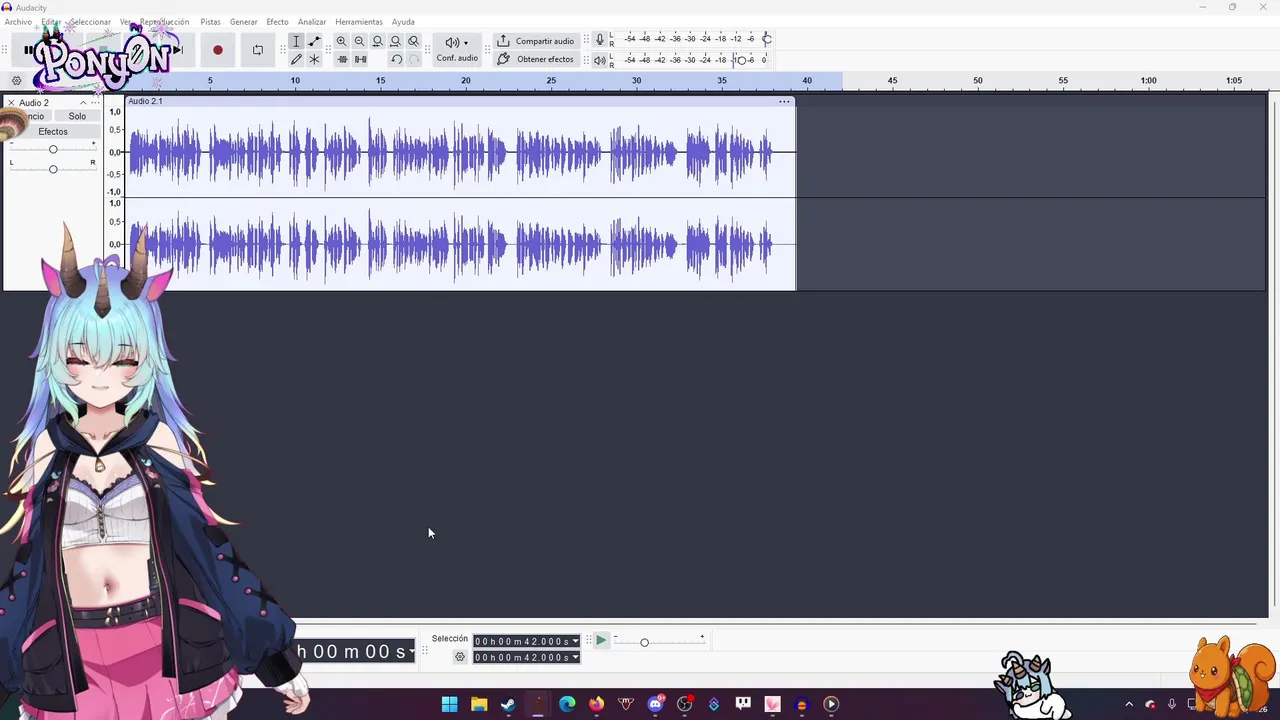Viewport: 1280px width, 720px height.
Task: Open File Explorer from the taskbar
Action: tap(479, 704)
